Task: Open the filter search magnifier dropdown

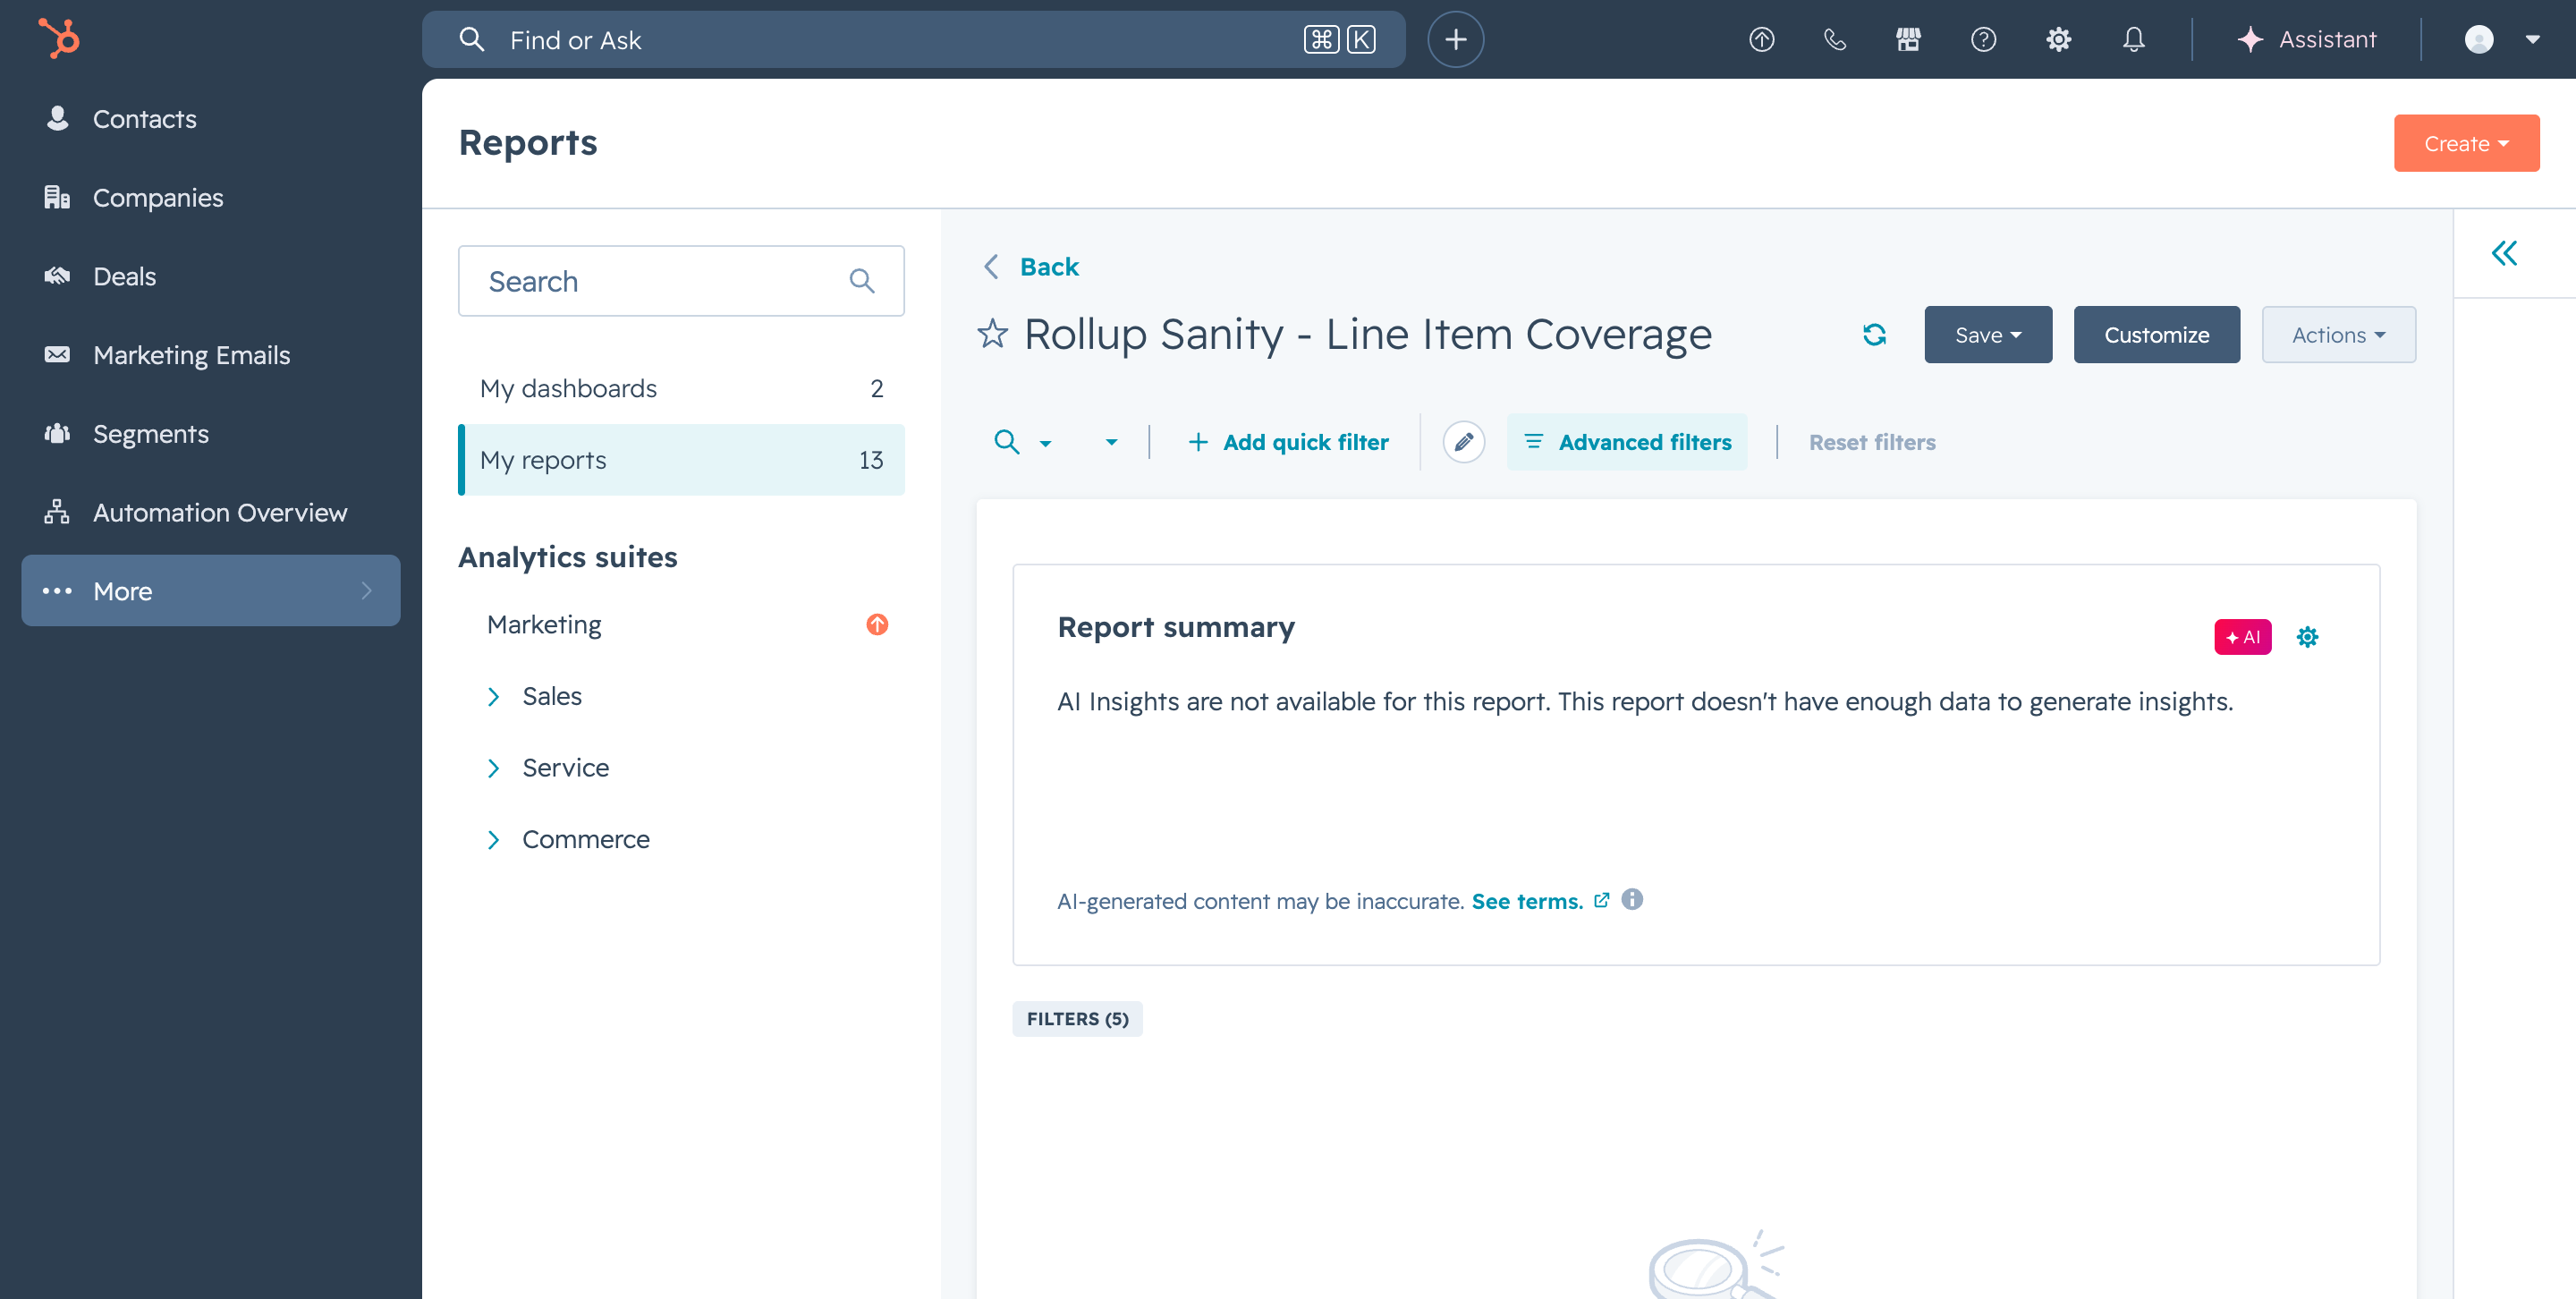Action: click(1022, 442)
